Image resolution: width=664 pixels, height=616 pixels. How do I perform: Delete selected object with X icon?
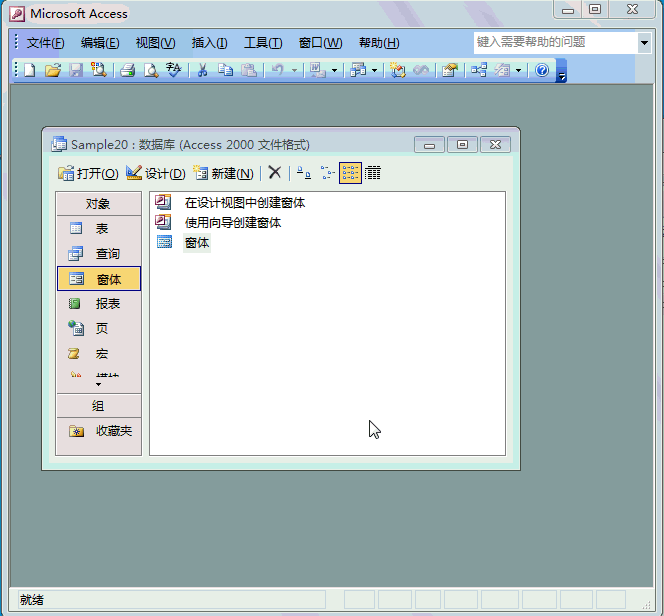click(275, 173)
